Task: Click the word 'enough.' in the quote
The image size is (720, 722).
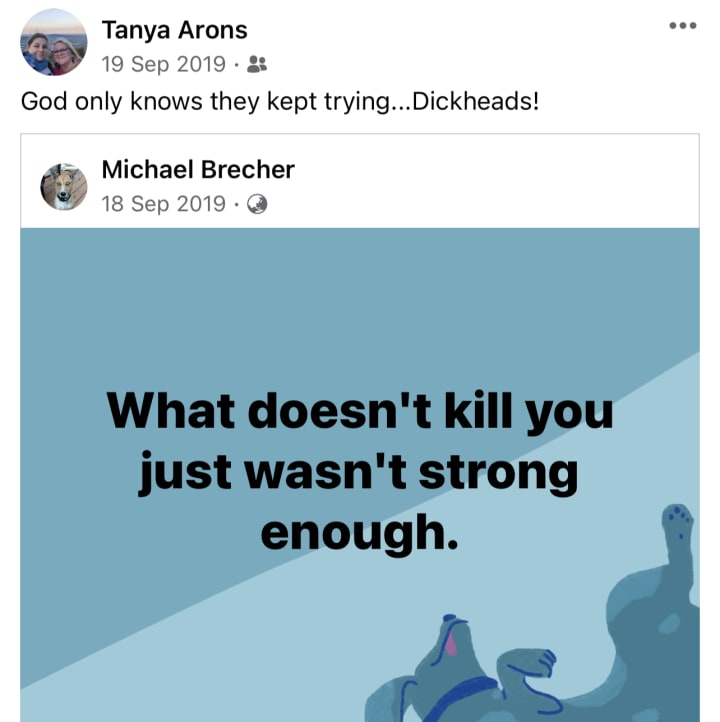Action: 360,534
